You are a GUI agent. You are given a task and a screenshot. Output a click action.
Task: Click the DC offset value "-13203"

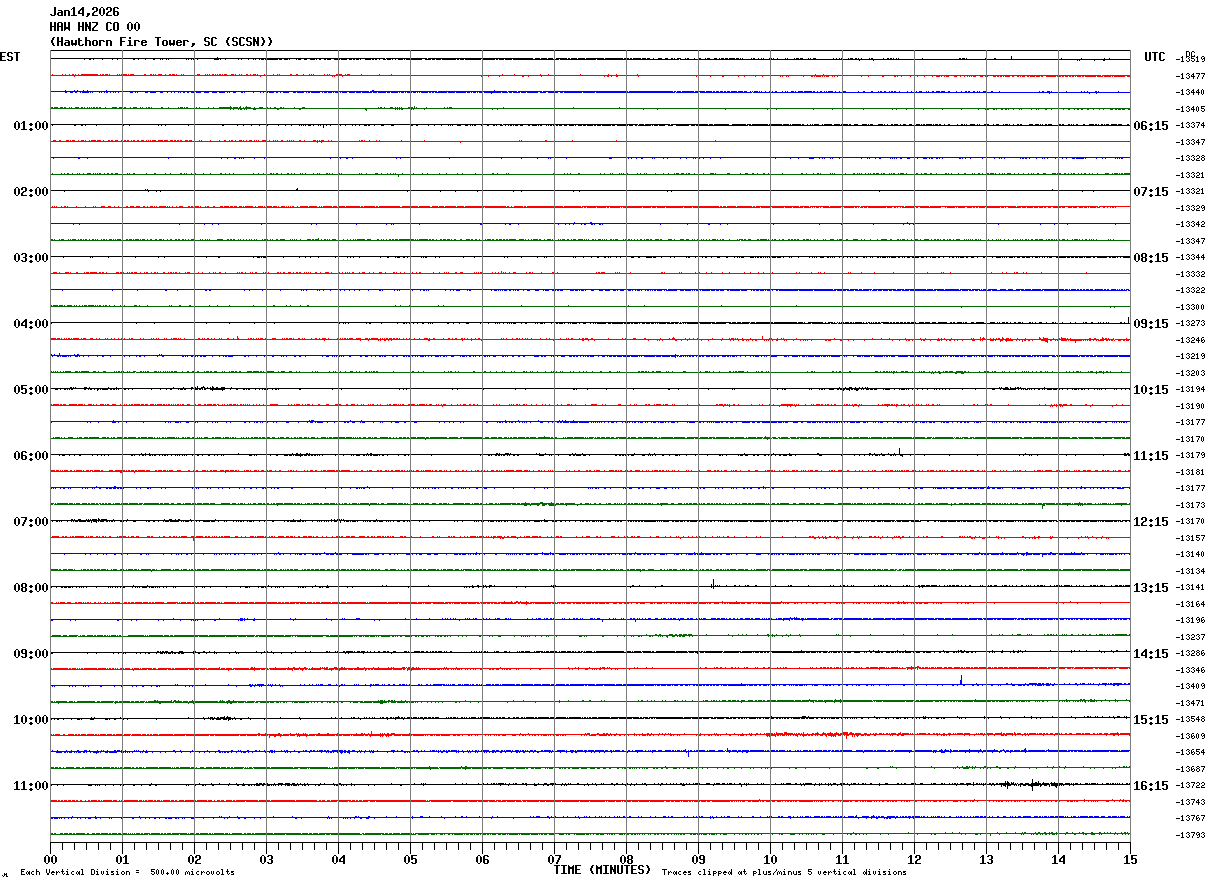[x=1191, y=373]
